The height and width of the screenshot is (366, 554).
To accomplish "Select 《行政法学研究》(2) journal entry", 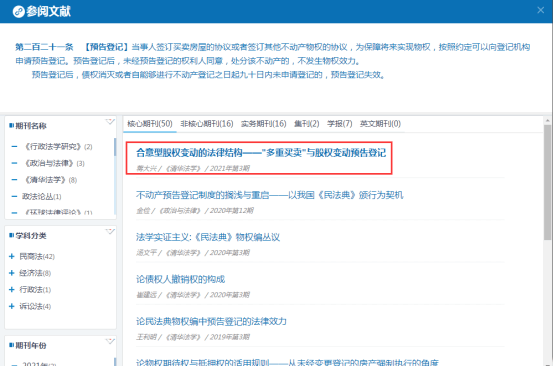I will [x=58, y=147].
